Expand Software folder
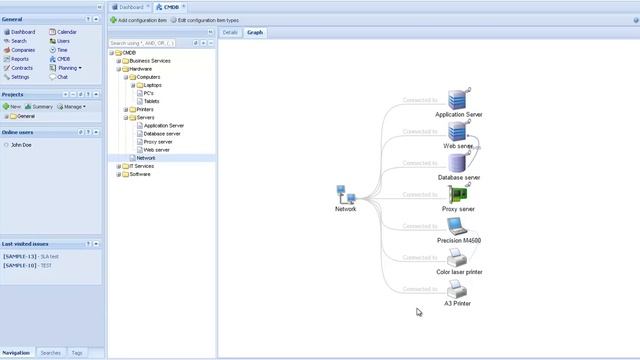 click(x=119, y=174)
